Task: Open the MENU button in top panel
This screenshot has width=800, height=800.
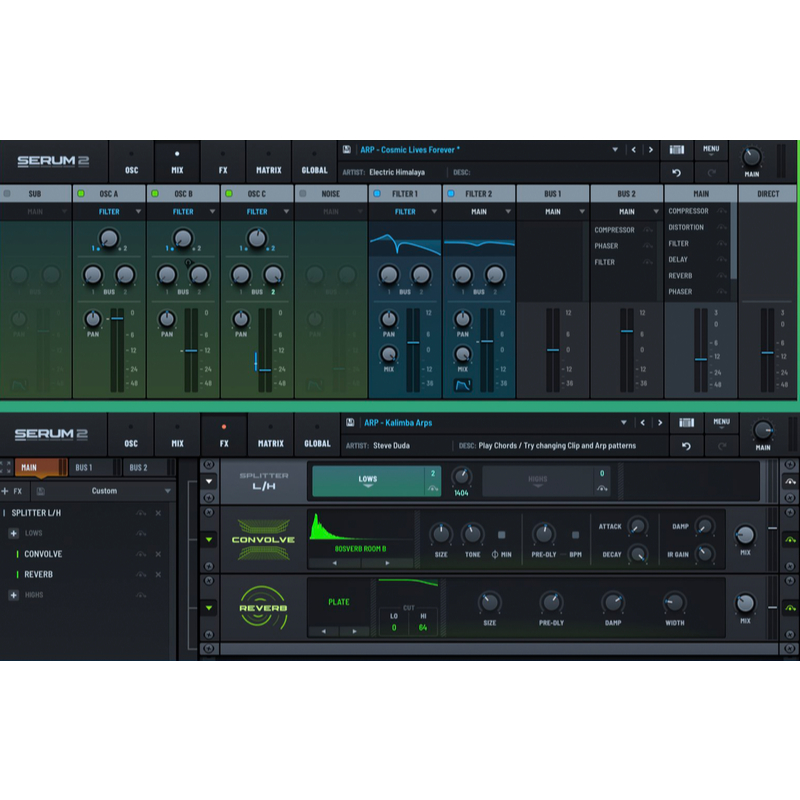Action: click(711, 150)
